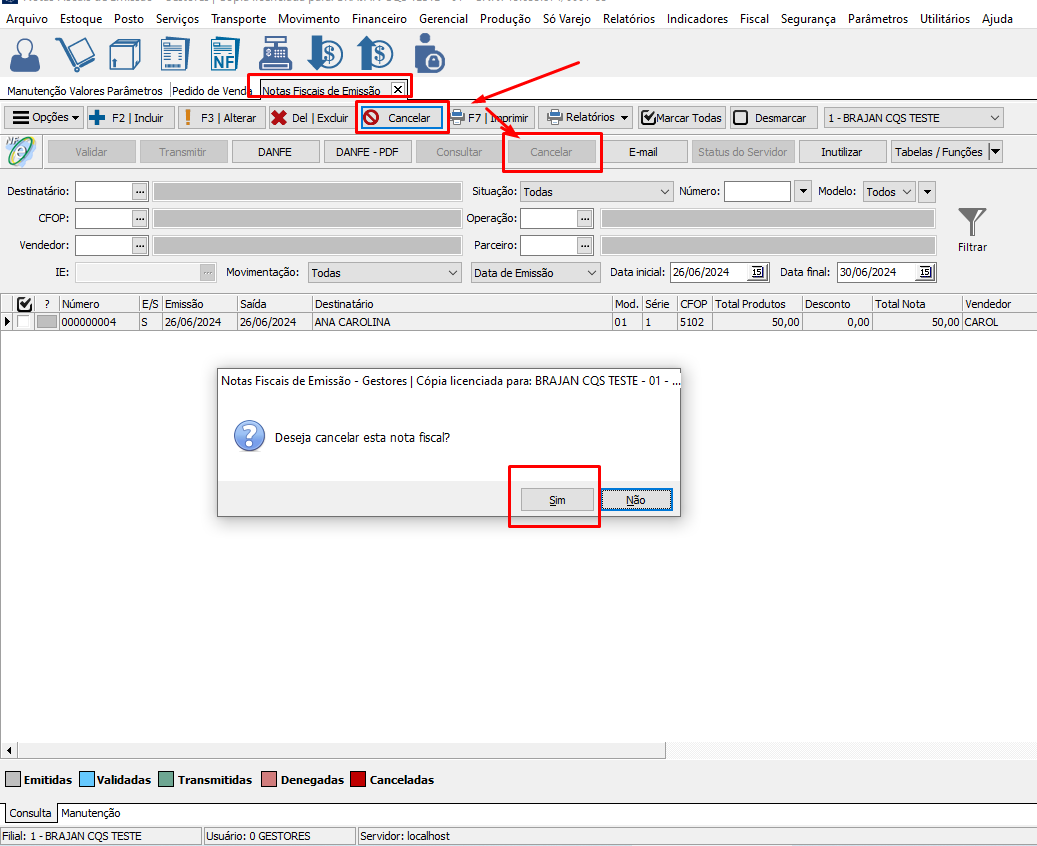This screenshot has width=1037, height=846.
Task: Click the up-arrow dollar icon
Action: coord(377,54)
